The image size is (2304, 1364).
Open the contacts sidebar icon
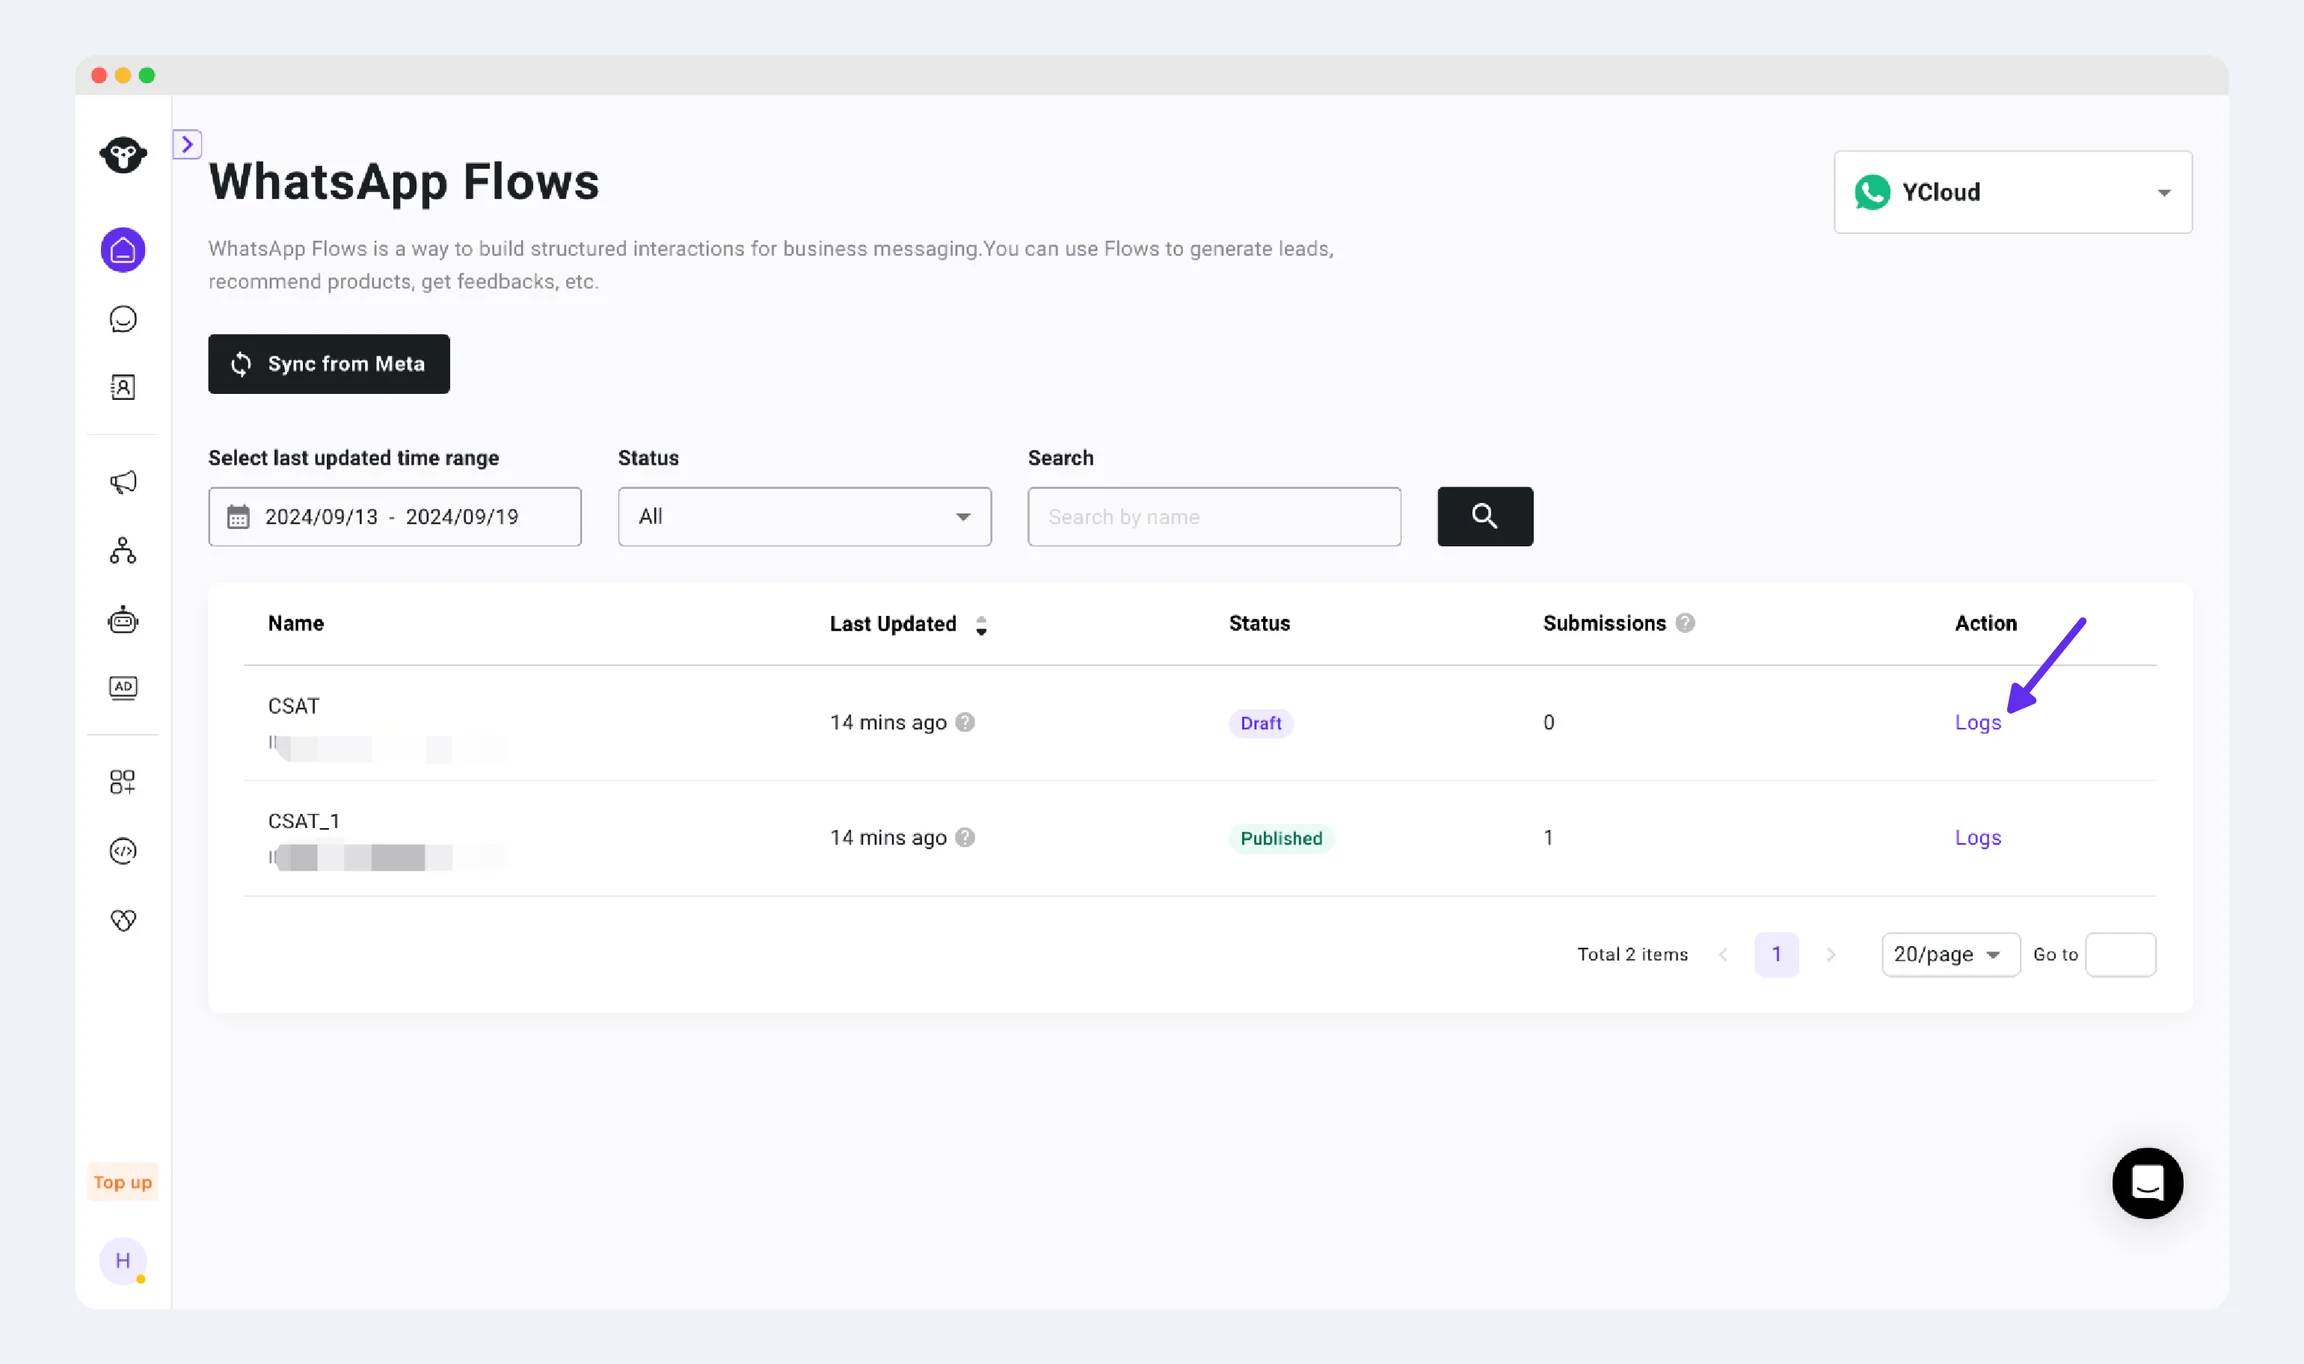[x=123, y=387]
